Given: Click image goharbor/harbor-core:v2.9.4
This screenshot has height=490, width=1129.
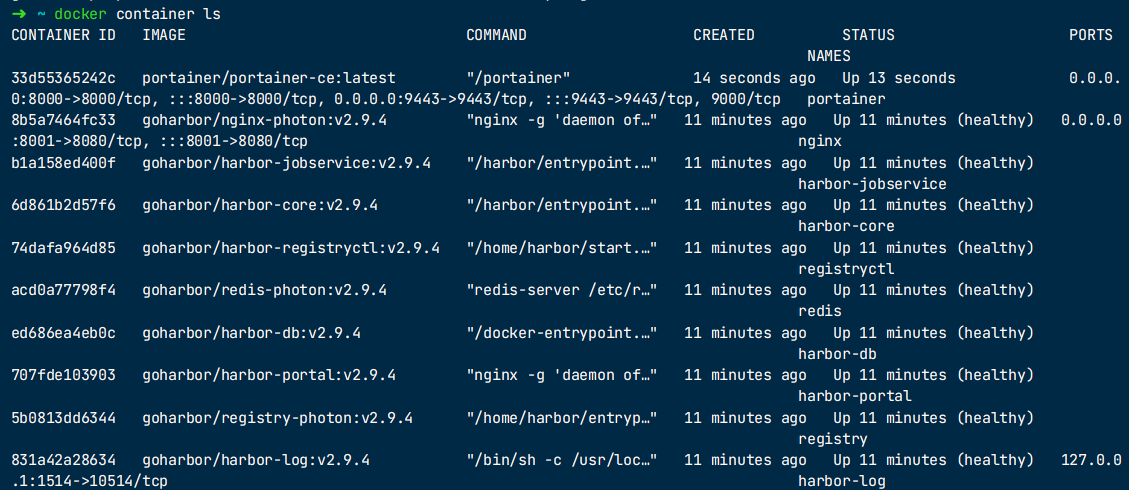Looking at the screenshot, I should pos(261,205).
